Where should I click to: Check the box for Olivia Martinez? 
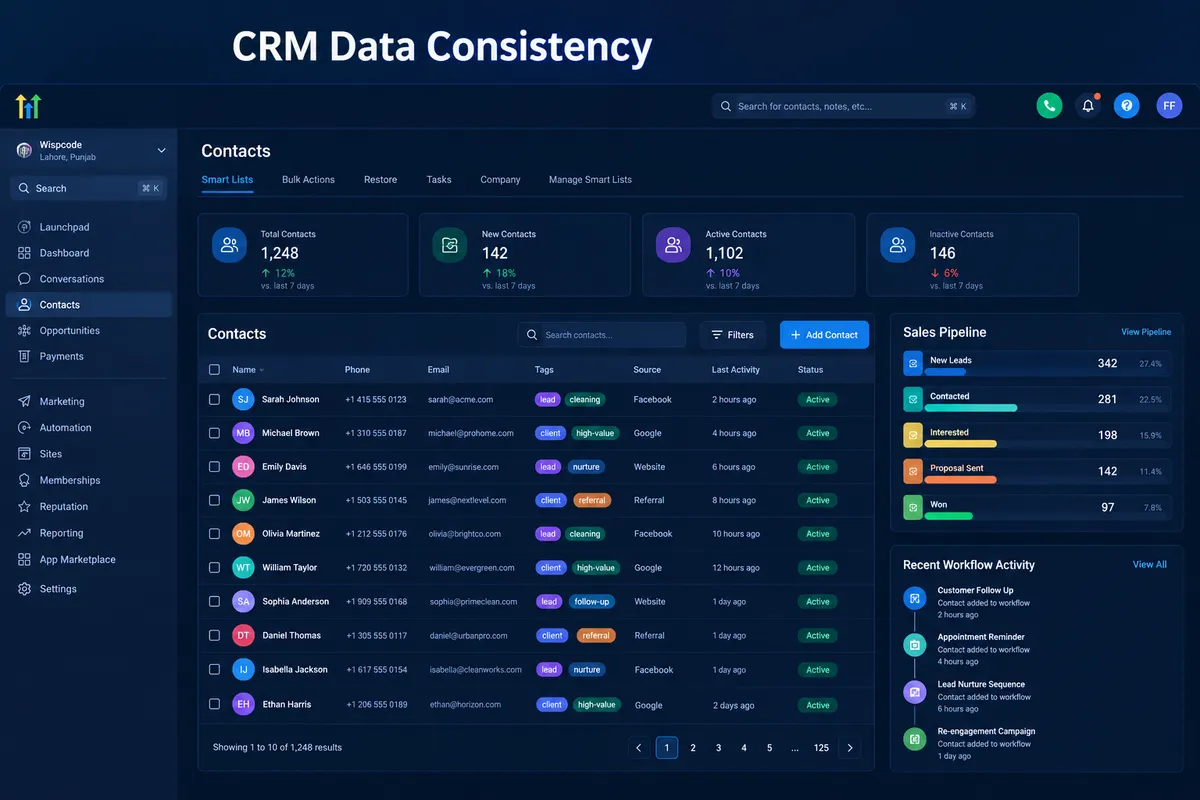(214, 534)
